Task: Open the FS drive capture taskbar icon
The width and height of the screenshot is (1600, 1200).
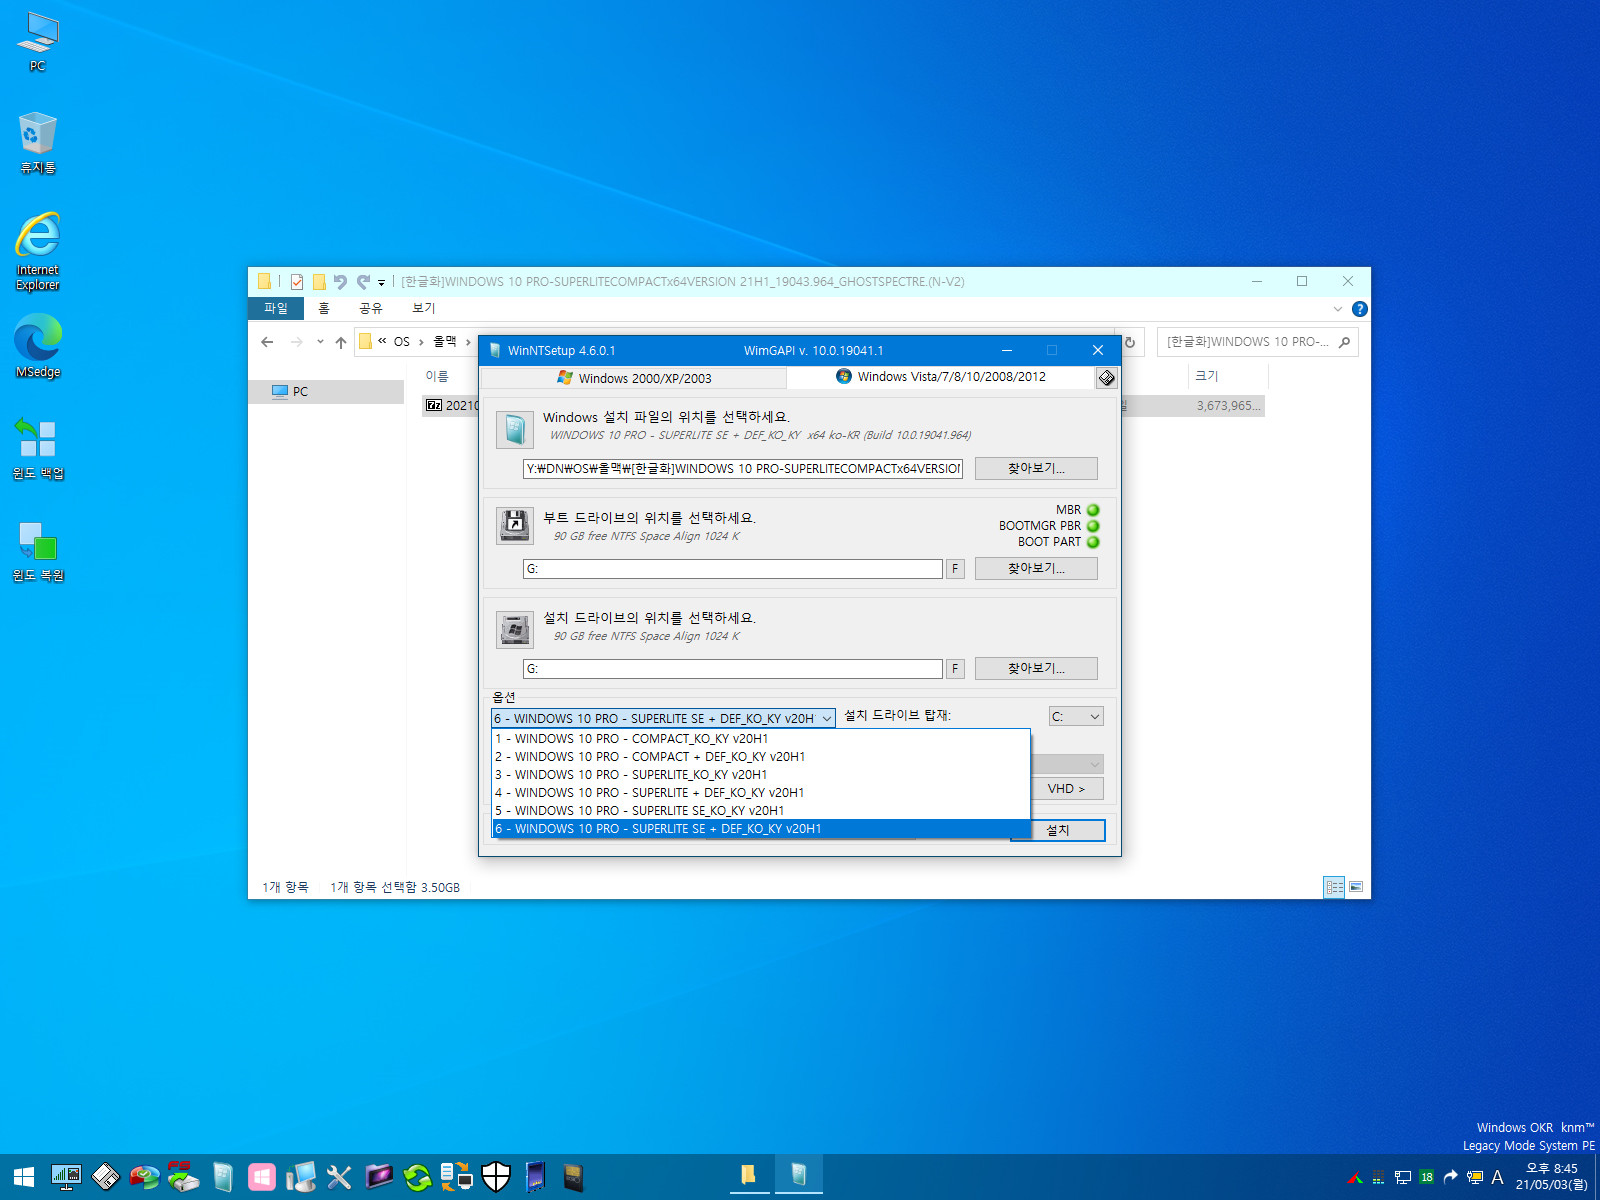Action: (183, 1177)
